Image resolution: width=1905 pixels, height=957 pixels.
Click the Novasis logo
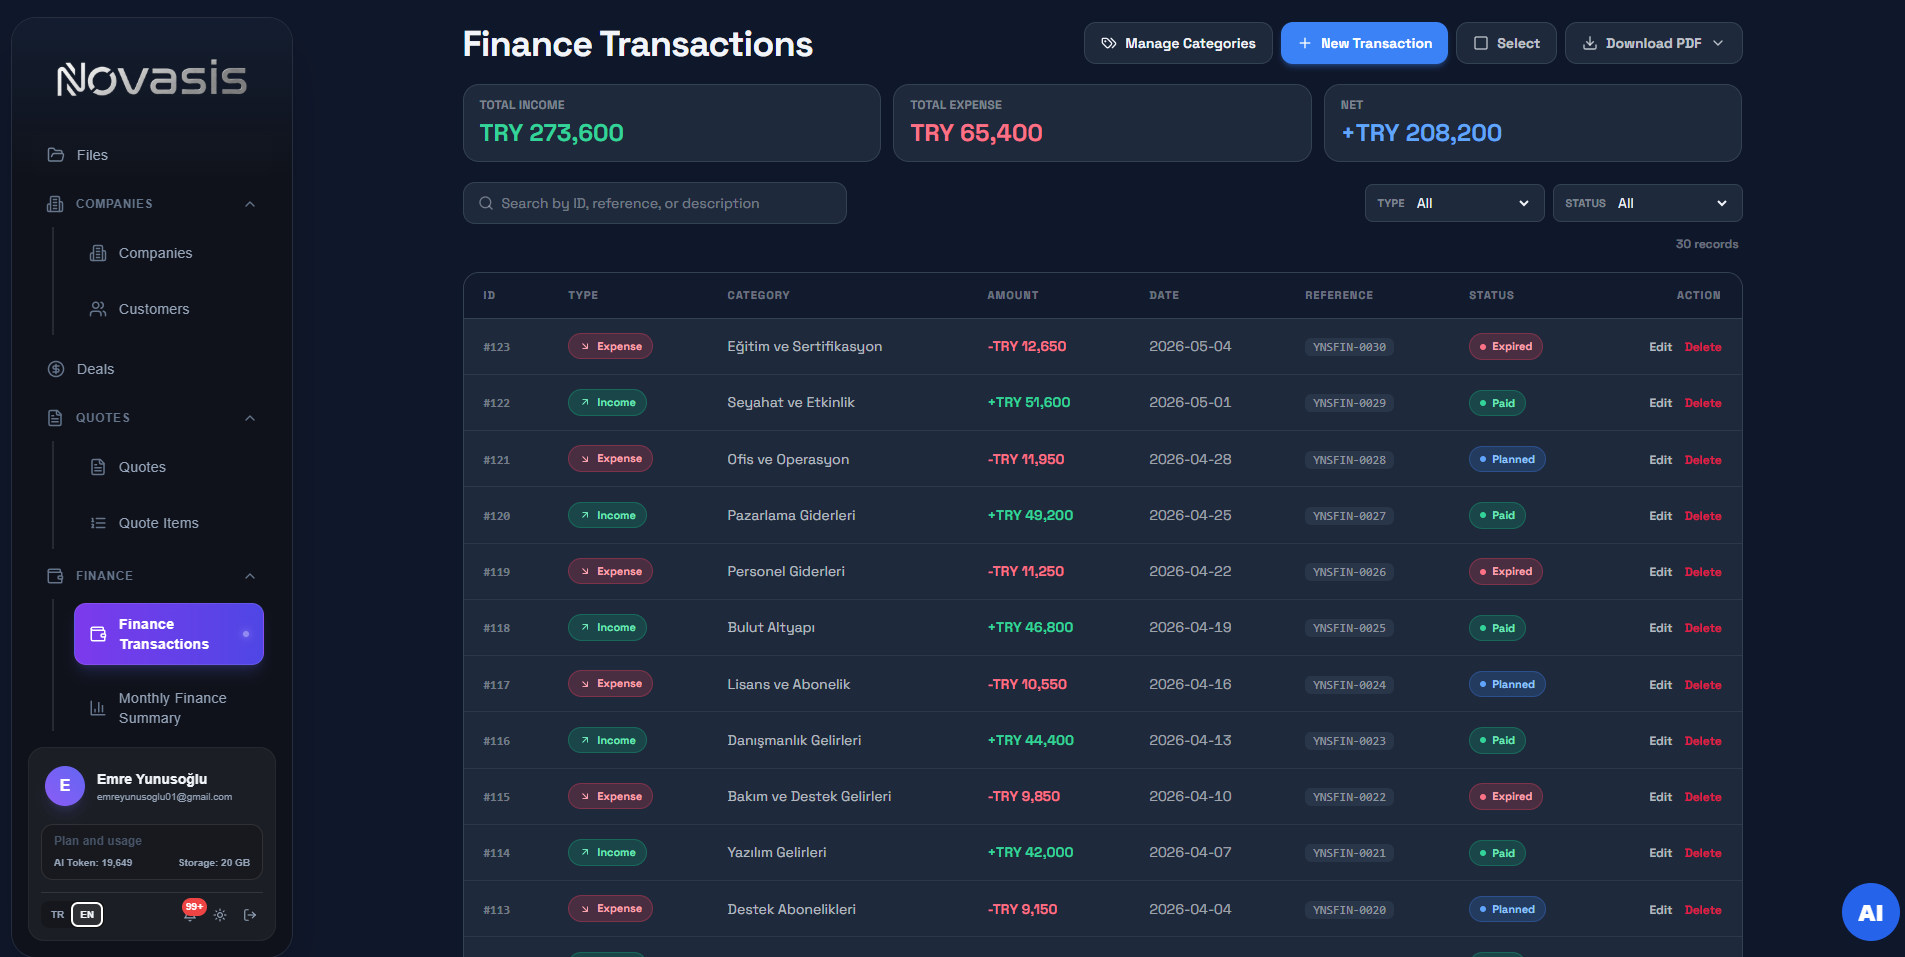click(x=152, y=79)
